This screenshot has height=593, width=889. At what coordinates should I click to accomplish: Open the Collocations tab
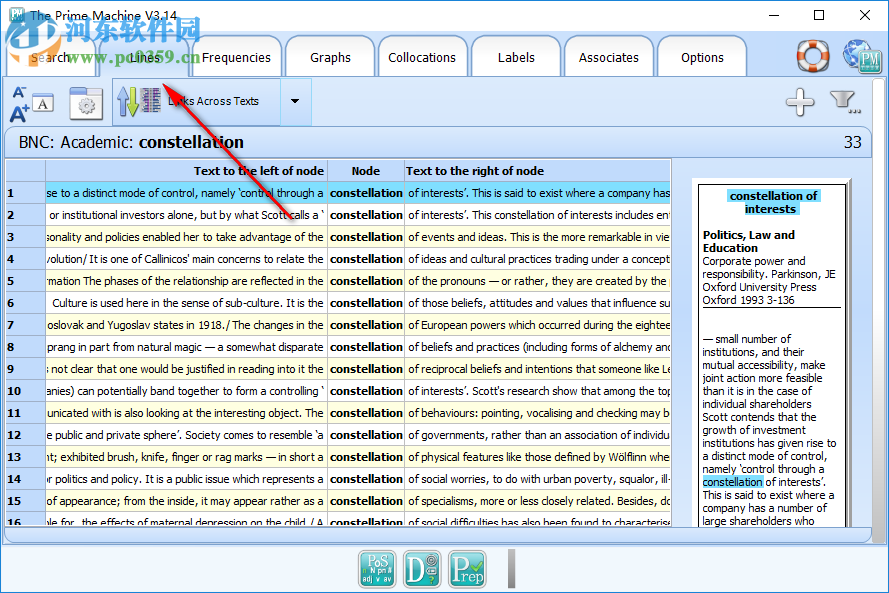[422, 57]
